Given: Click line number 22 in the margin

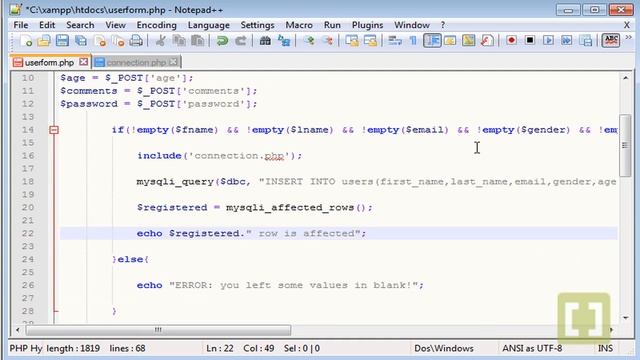Looking at the screenshot, I should [x=28, y=233].
